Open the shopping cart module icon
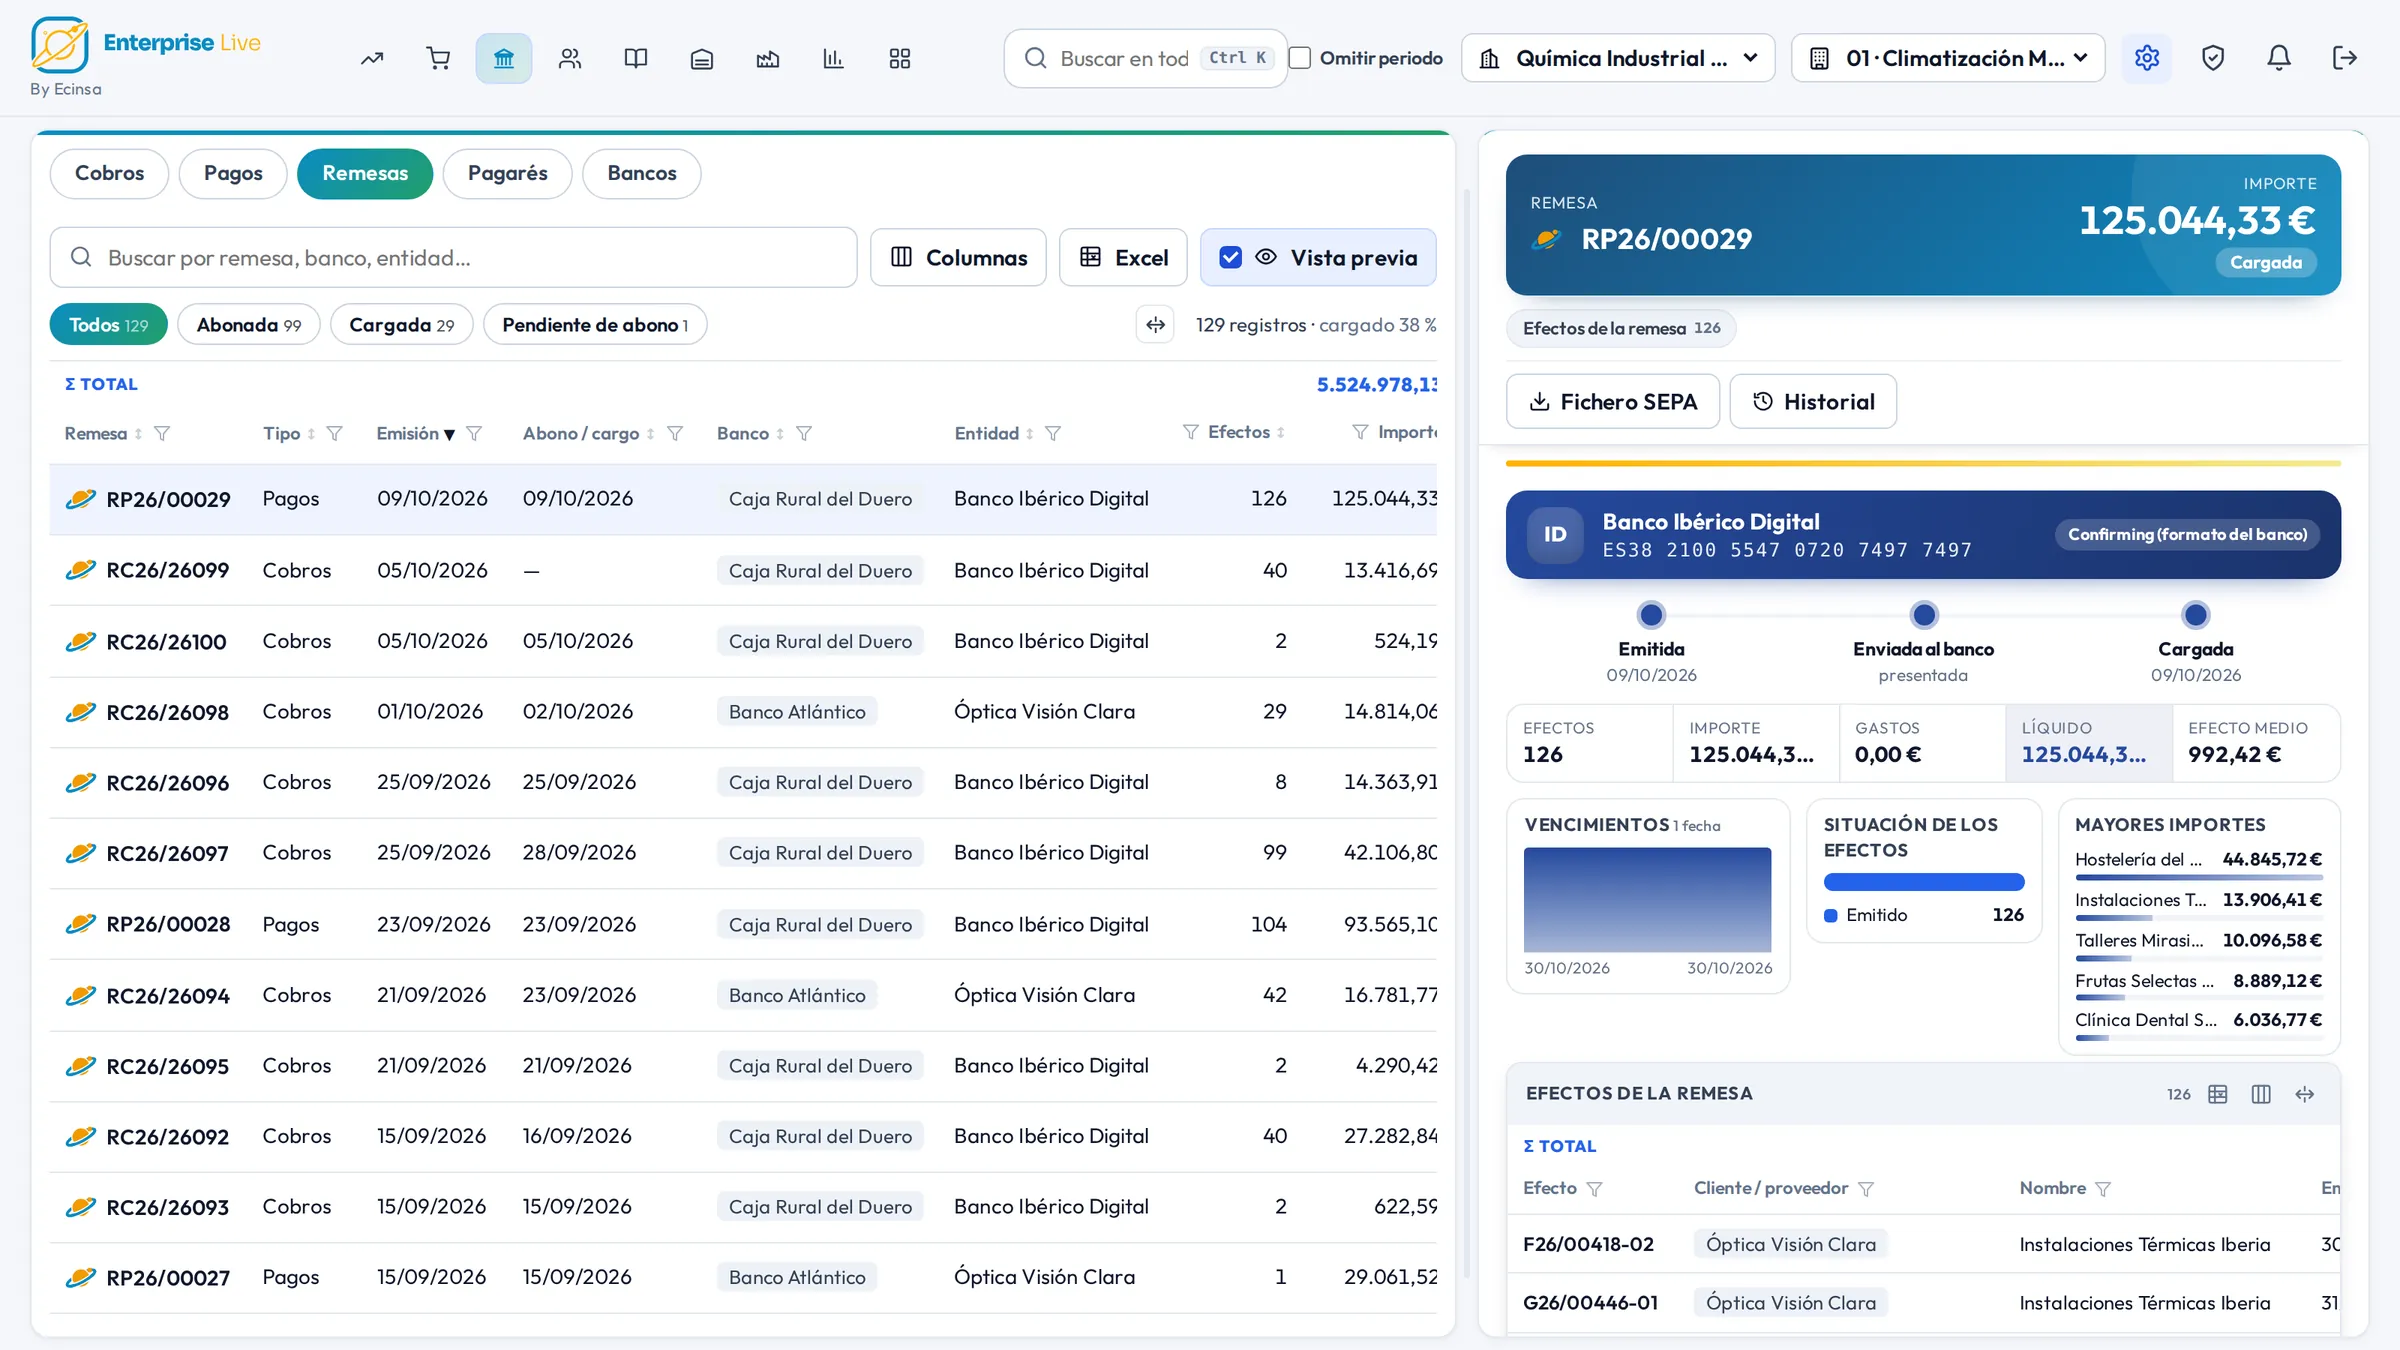Screen dimensions: 2400x1350 pos(438,58)
